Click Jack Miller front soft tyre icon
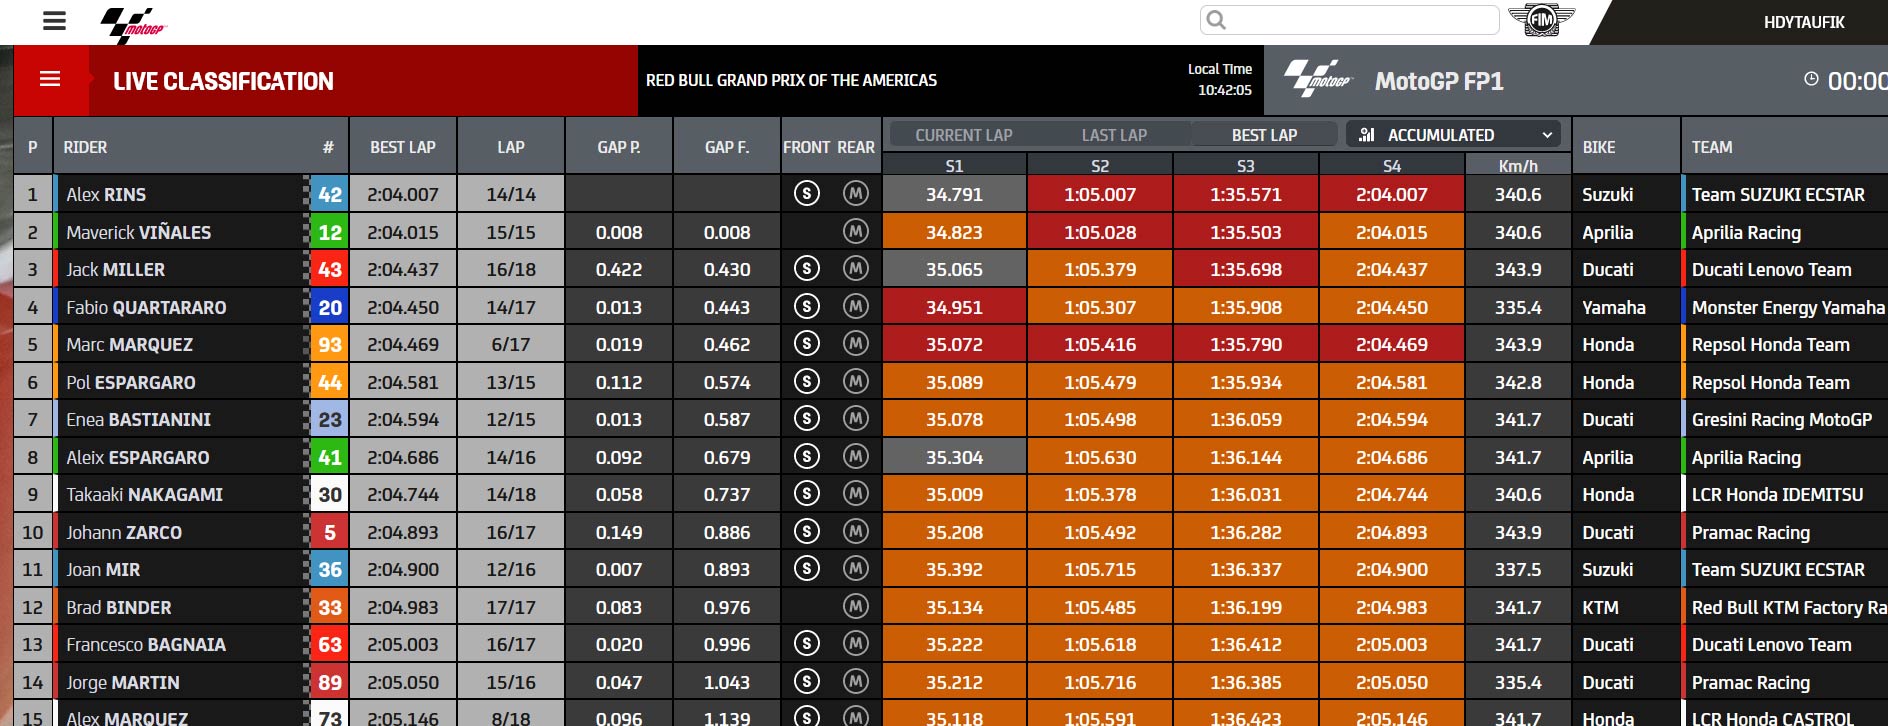The image size is (1888, 726). (807, 269)
